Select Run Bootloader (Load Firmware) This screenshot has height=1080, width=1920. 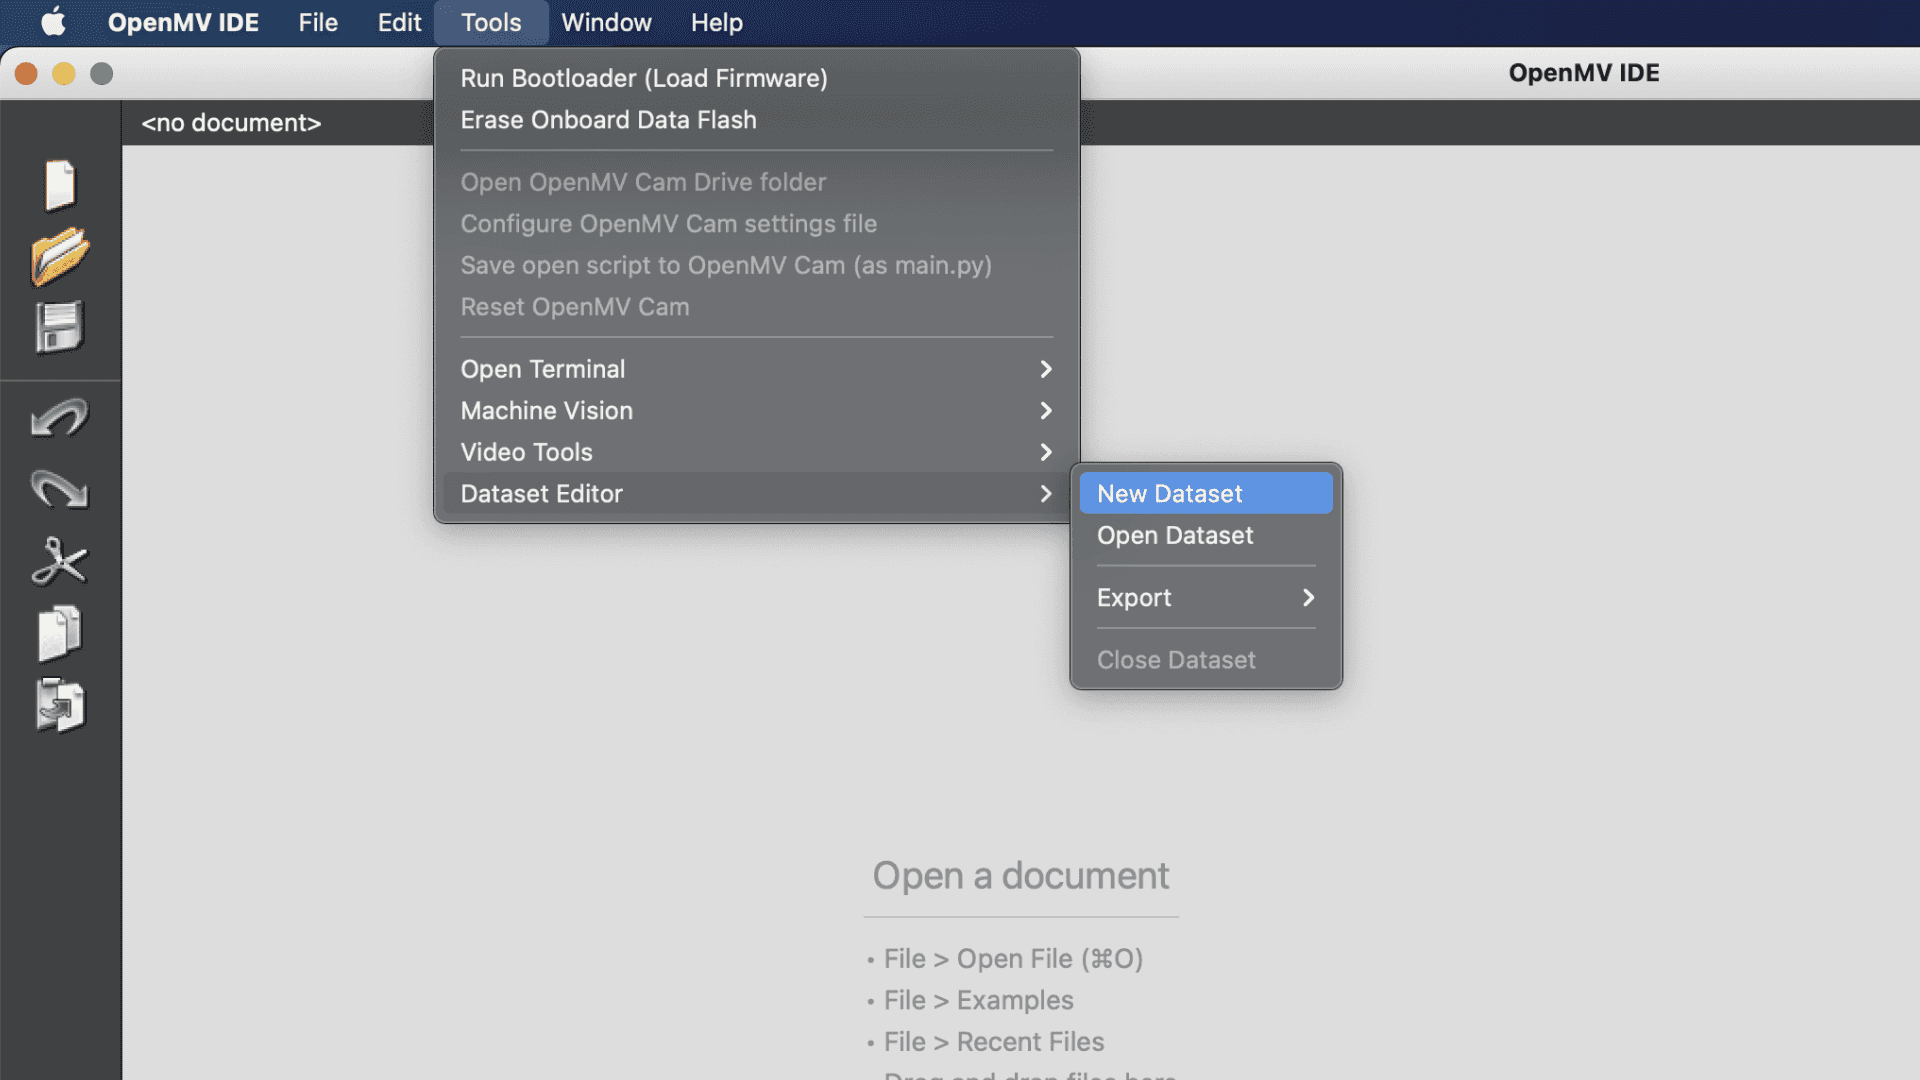[644, 78]
